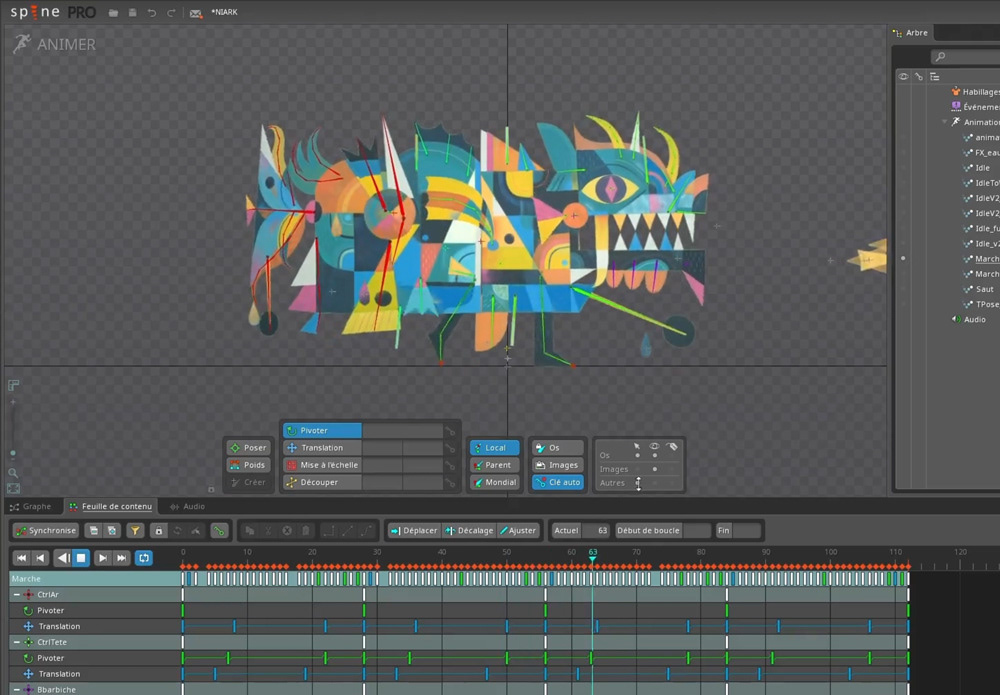Toggle Os visibility dot in options panel
This screenshot has height=695, width=1000.
(x=654, y=455)
